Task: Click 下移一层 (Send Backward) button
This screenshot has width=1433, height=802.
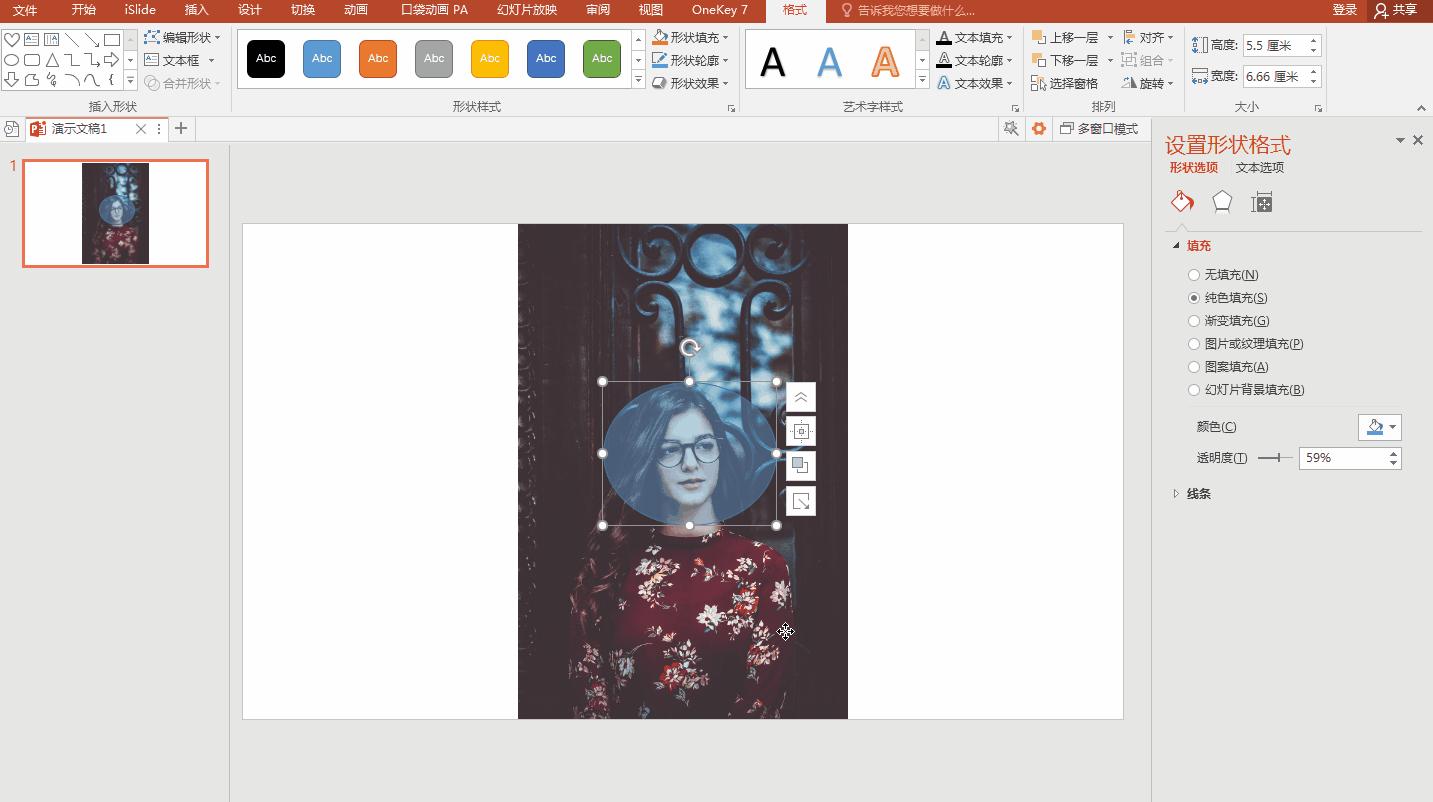Action: click(x=1065, y=60)
